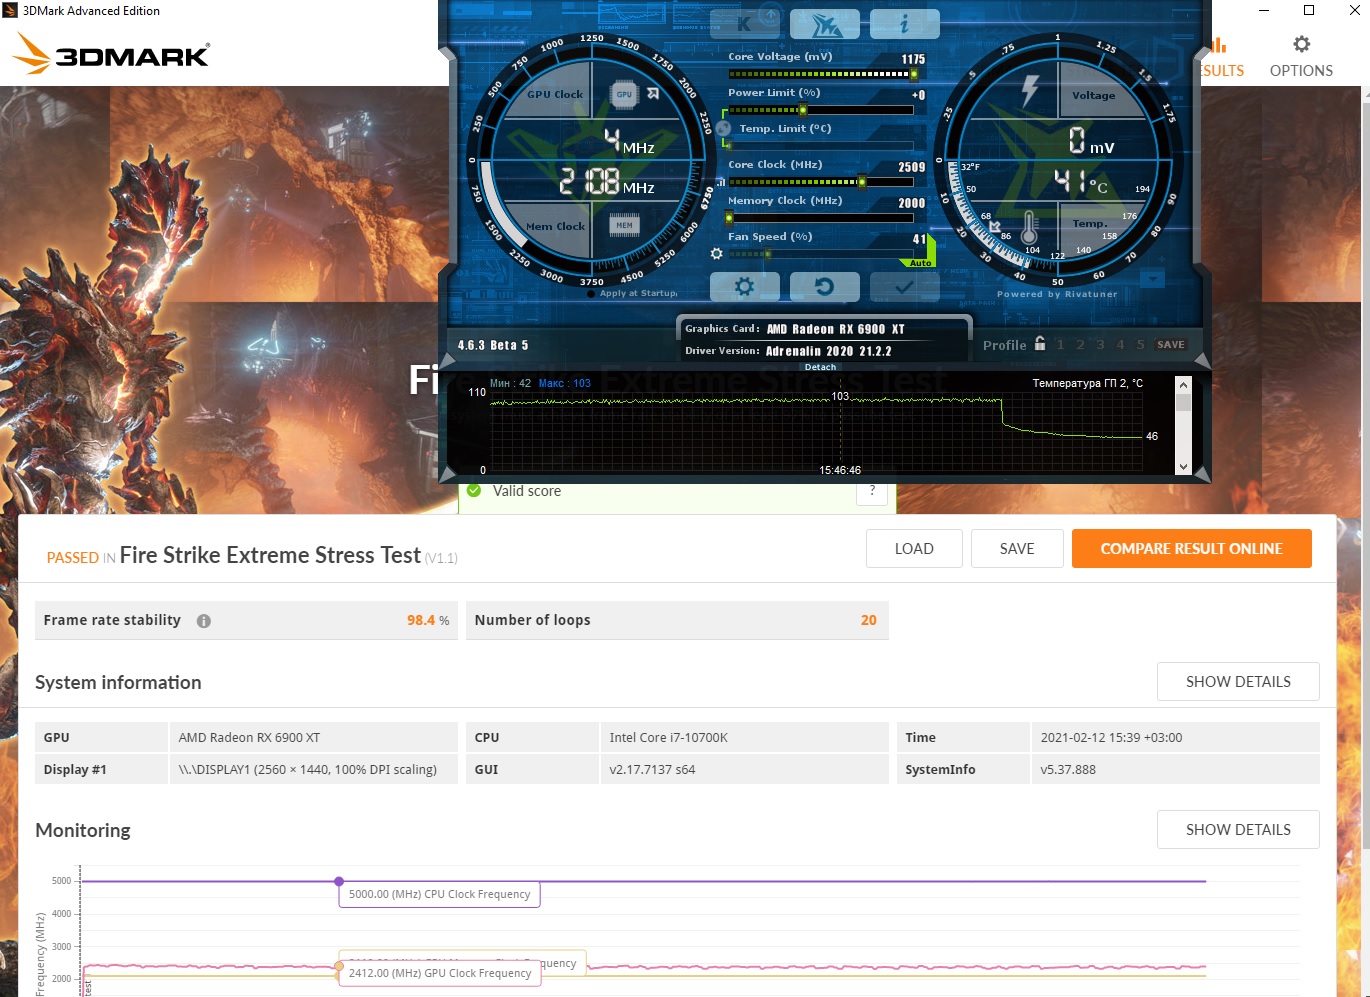Select Afterburner profile slot 5
Image resolution: width=1370 pixels, height=997 pixels.
[x=1140, y=344]
